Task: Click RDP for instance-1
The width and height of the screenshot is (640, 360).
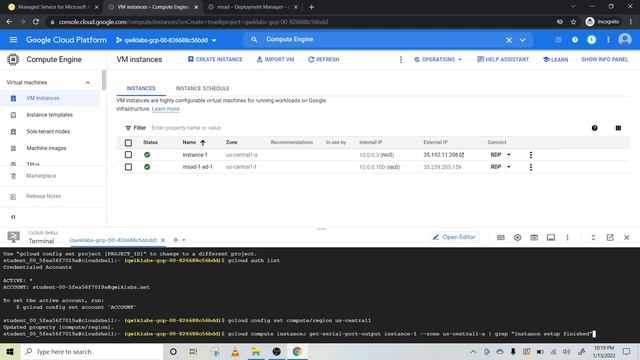Action: 496,155
